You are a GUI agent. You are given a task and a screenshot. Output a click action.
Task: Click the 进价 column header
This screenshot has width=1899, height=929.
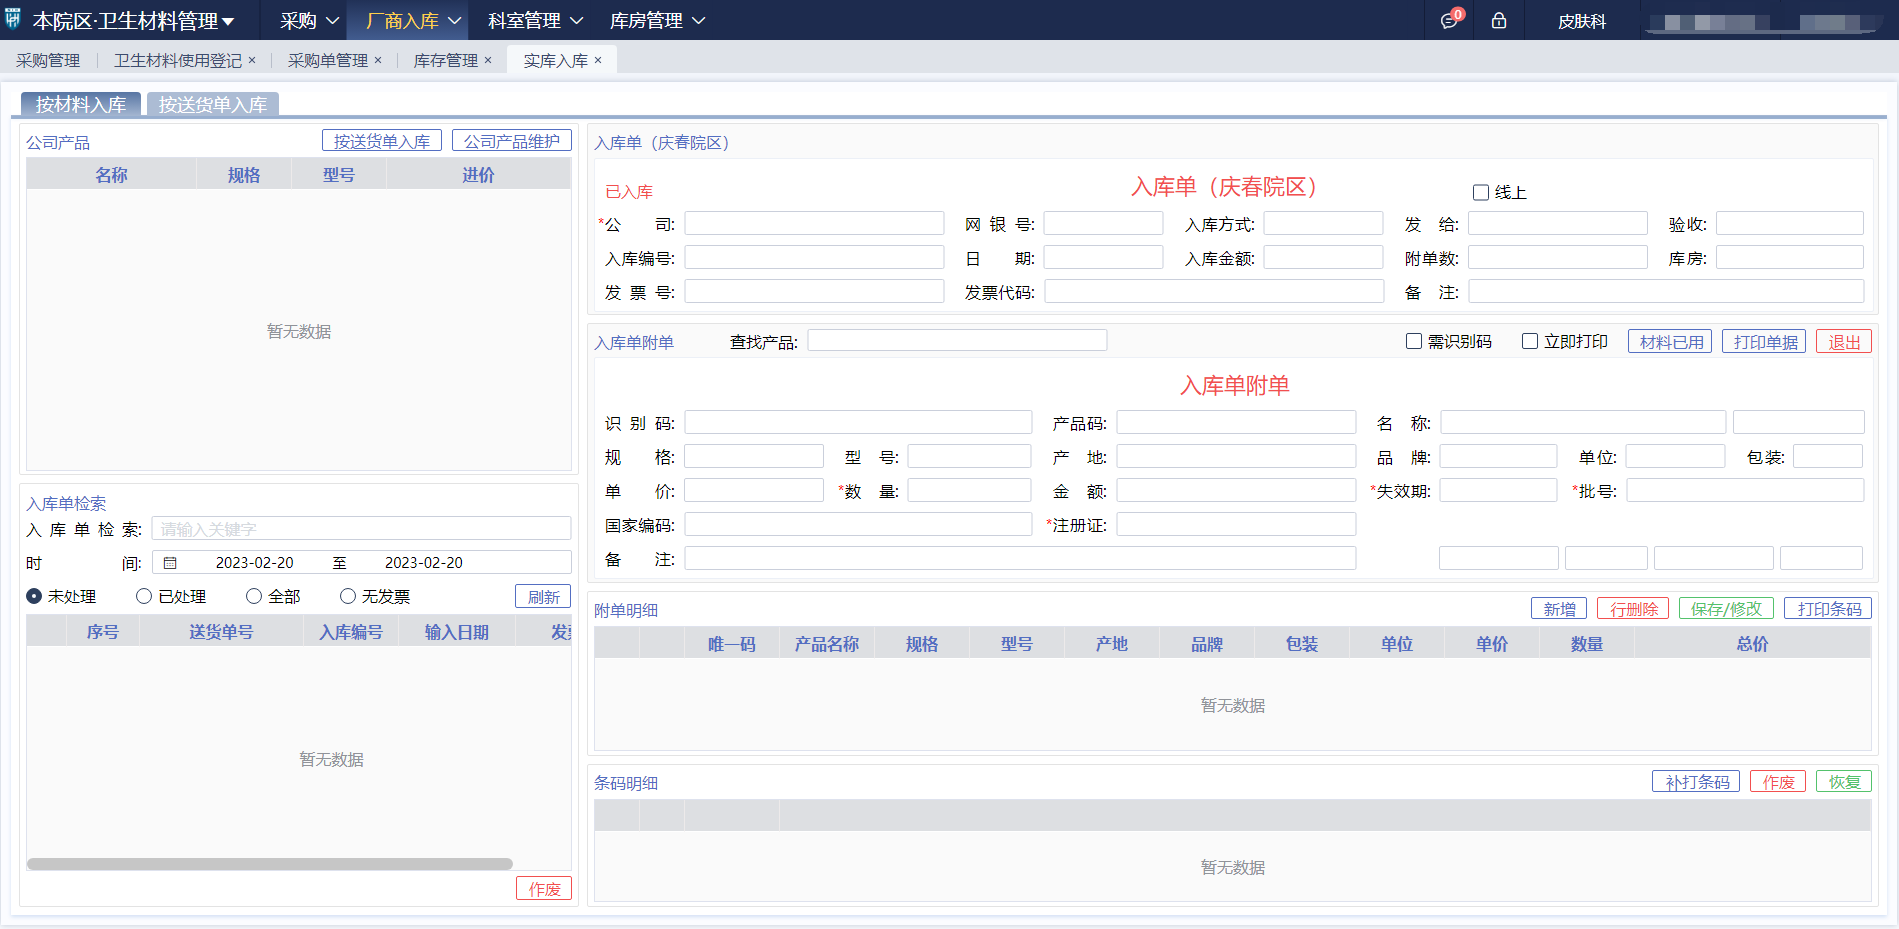tap(478, 175)
